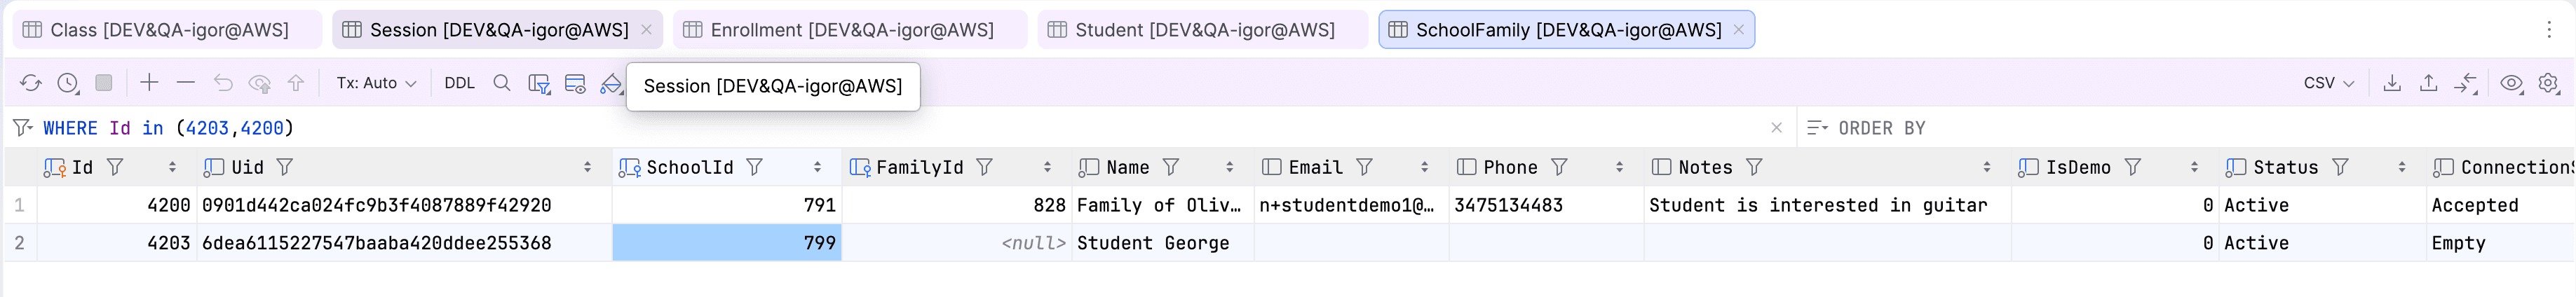Click the ORDER BY input field
The width and height of the screenshot is (2576, 297).
pyautogui.click(x=2000, y=128)
